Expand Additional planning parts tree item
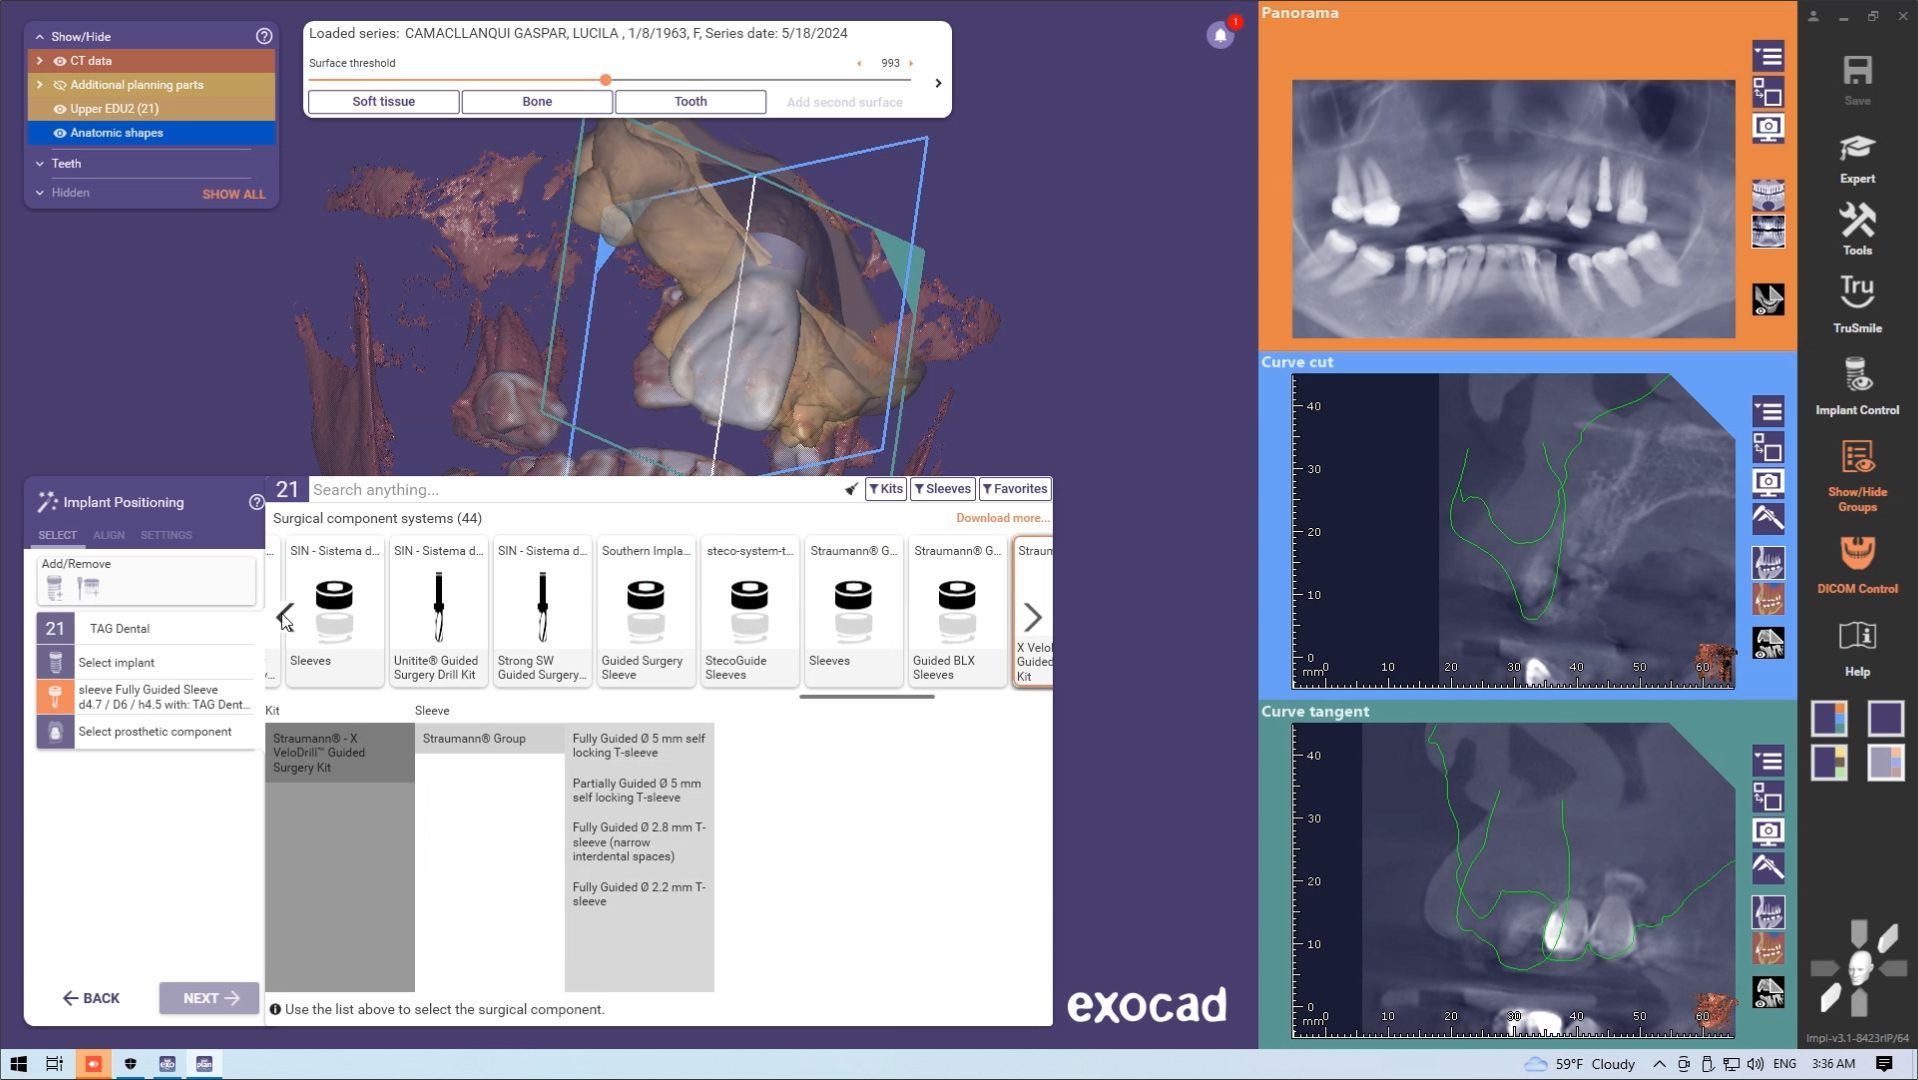This screenshot has width=1918, height=1080. (x=40, y=85)
